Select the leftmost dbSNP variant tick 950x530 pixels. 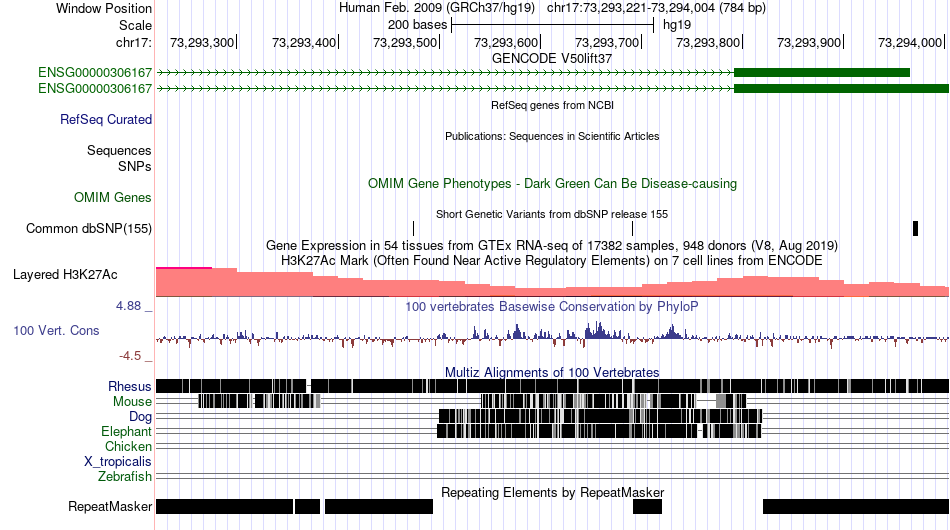(413, 228)
